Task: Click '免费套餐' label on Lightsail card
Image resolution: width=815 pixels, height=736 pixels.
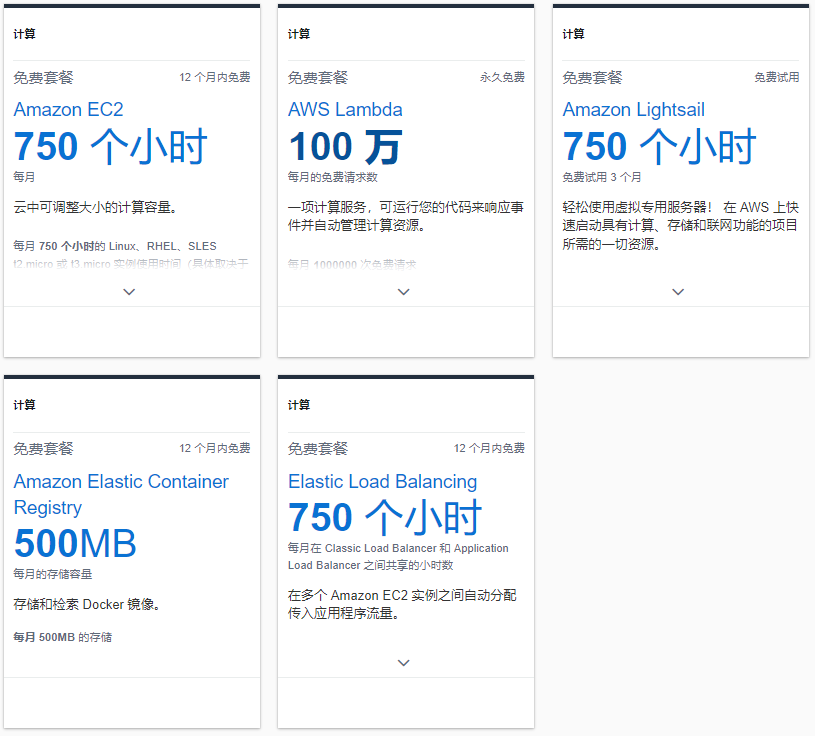Action: [592, 78]
